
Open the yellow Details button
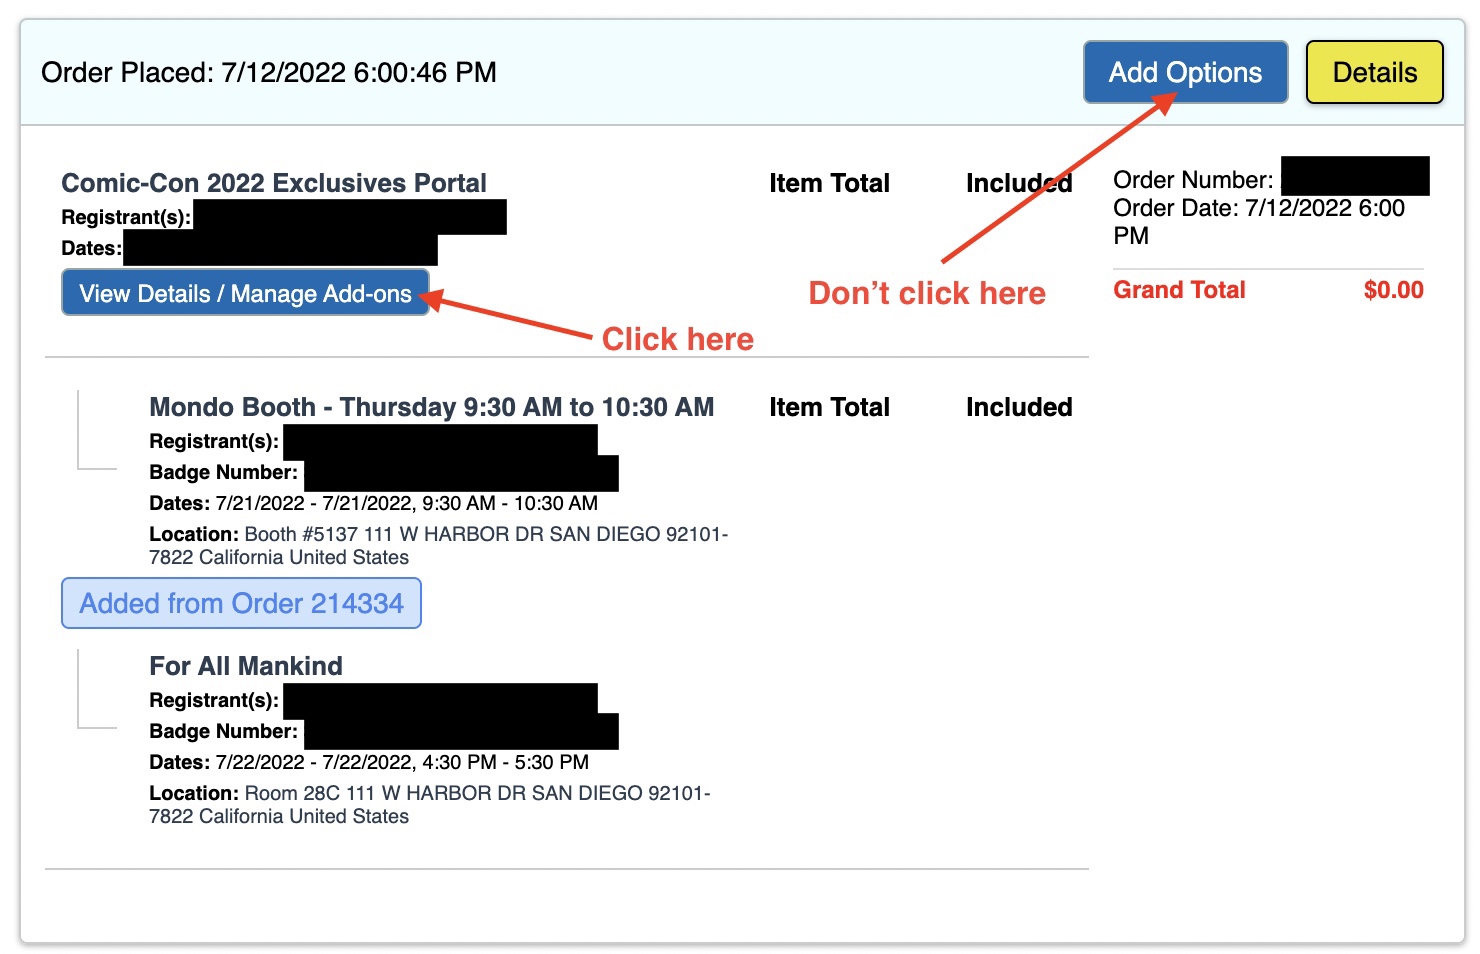point(1374,72)
